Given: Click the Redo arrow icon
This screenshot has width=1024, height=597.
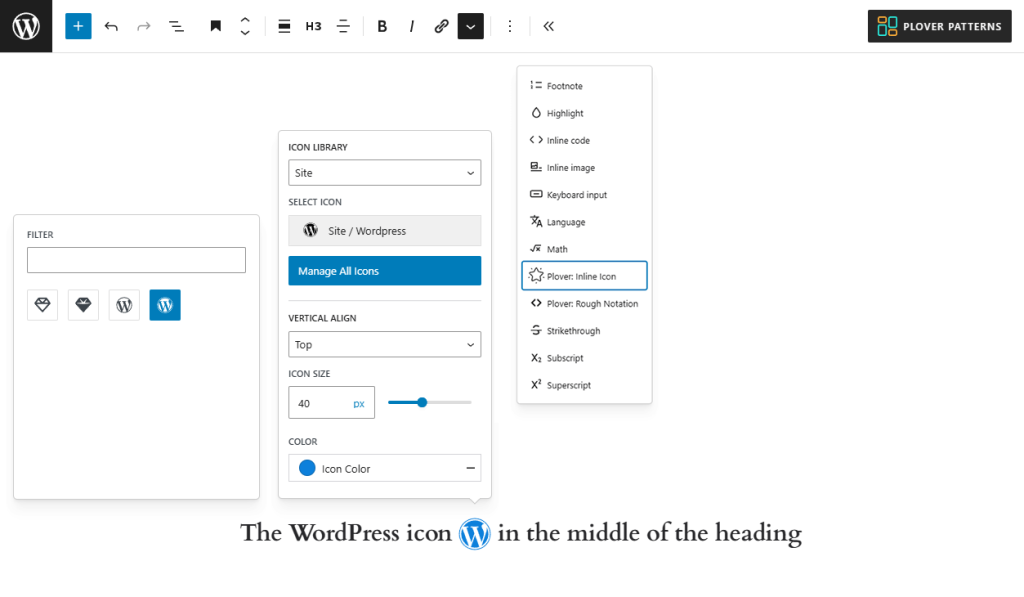Looking at the screenshot, I should pyautogui.click(x=143, y=26).
